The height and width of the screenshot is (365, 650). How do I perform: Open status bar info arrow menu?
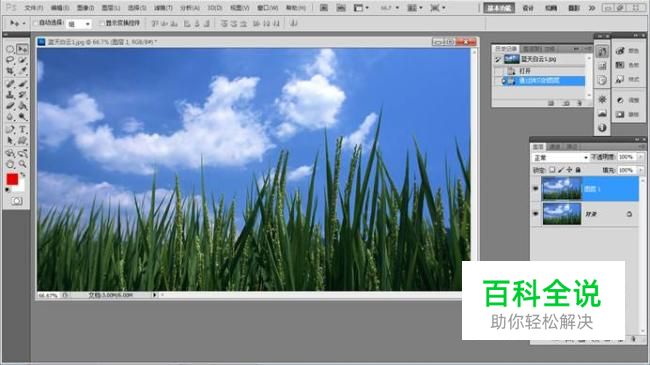[x=155, y=295]
